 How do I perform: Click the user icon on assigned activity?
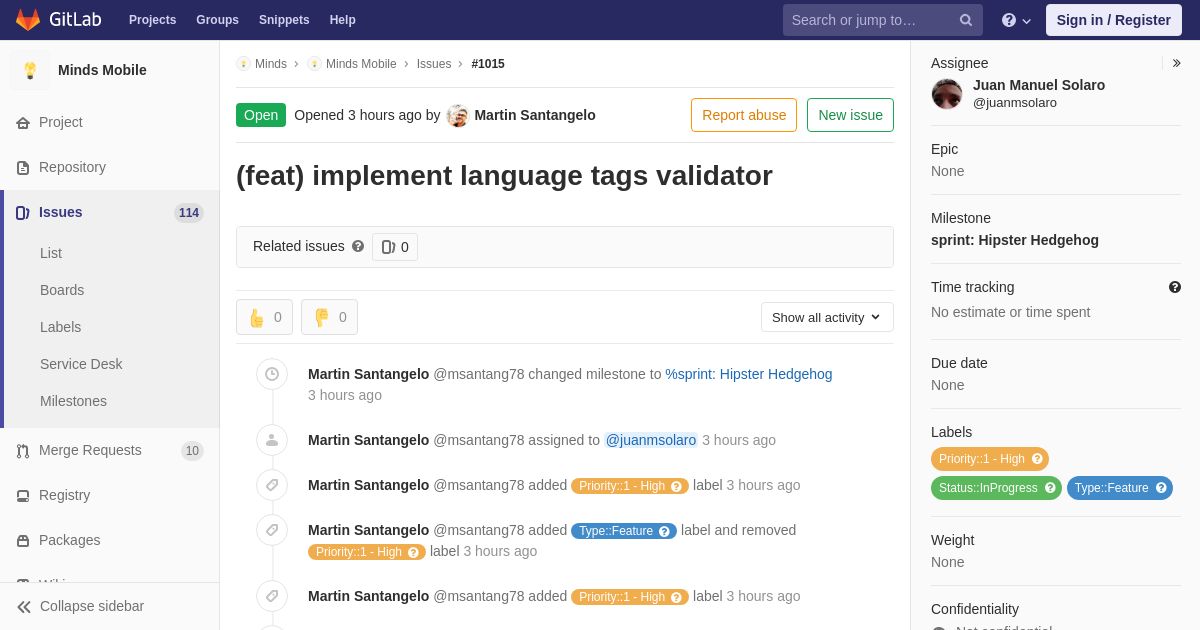pos(272,440)
